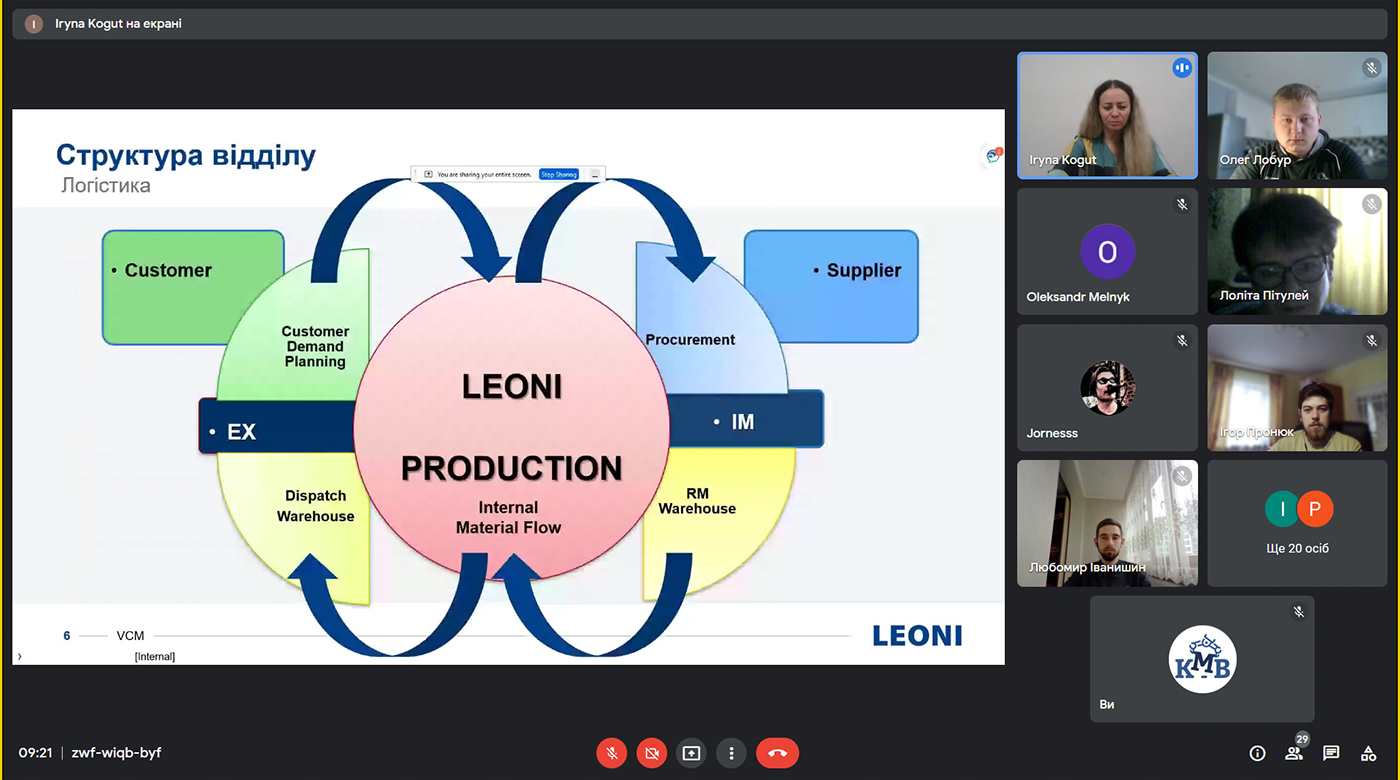Select Ігор Пронюк video tile
Image resolution: width=1400 pixels, height=780 pixels.
(1297, 387)
